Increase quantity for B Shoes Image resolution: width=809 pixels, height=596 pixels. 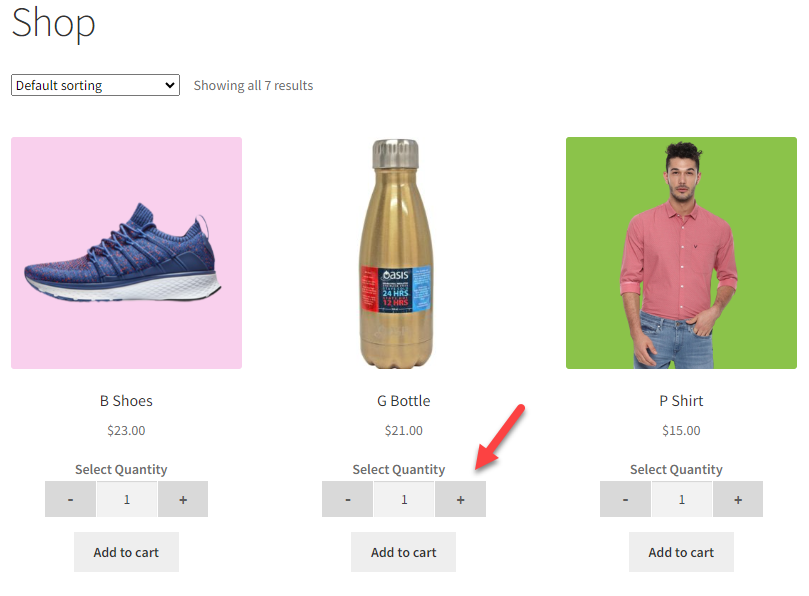[x=183, y=499]
